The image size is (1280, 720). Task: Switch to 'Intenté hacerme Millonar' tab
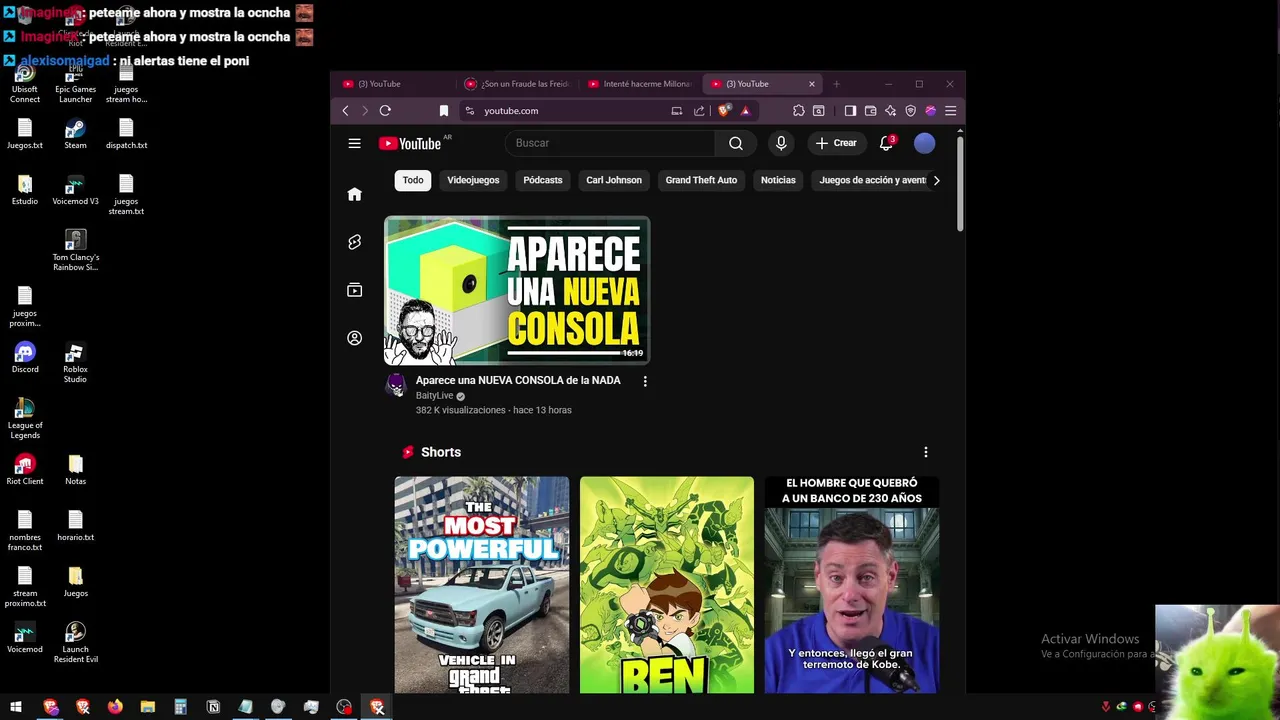click(x=641, y=84)
